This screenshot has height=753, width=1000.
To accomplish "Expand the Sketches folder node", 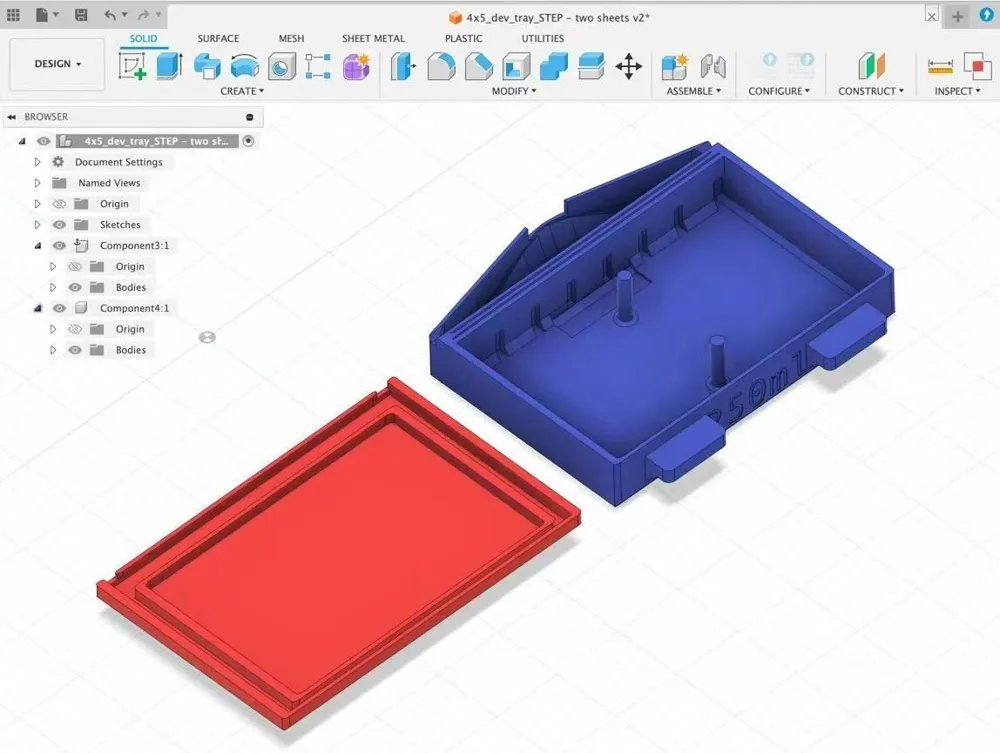I will tap(37, 224).
